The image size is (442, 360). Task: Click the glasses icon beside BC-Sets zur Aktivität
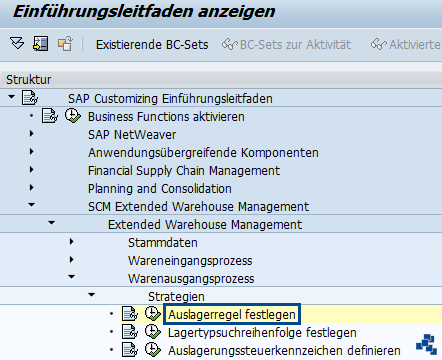point(230,44)
